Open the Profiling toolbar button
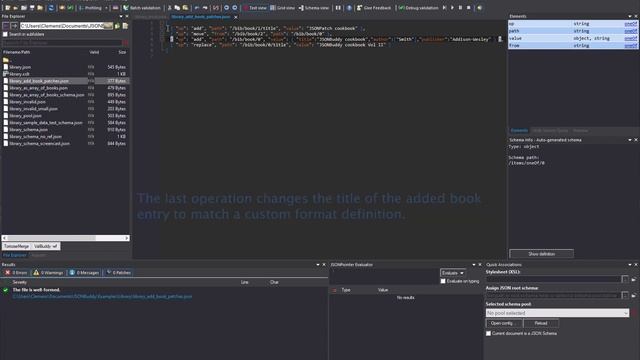The image size is (640, 360). (90, 8)
